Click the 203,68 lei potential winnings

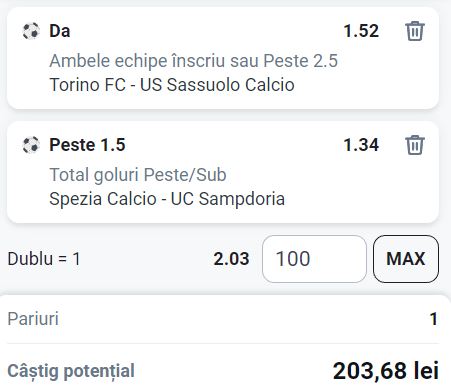[386, 371]
